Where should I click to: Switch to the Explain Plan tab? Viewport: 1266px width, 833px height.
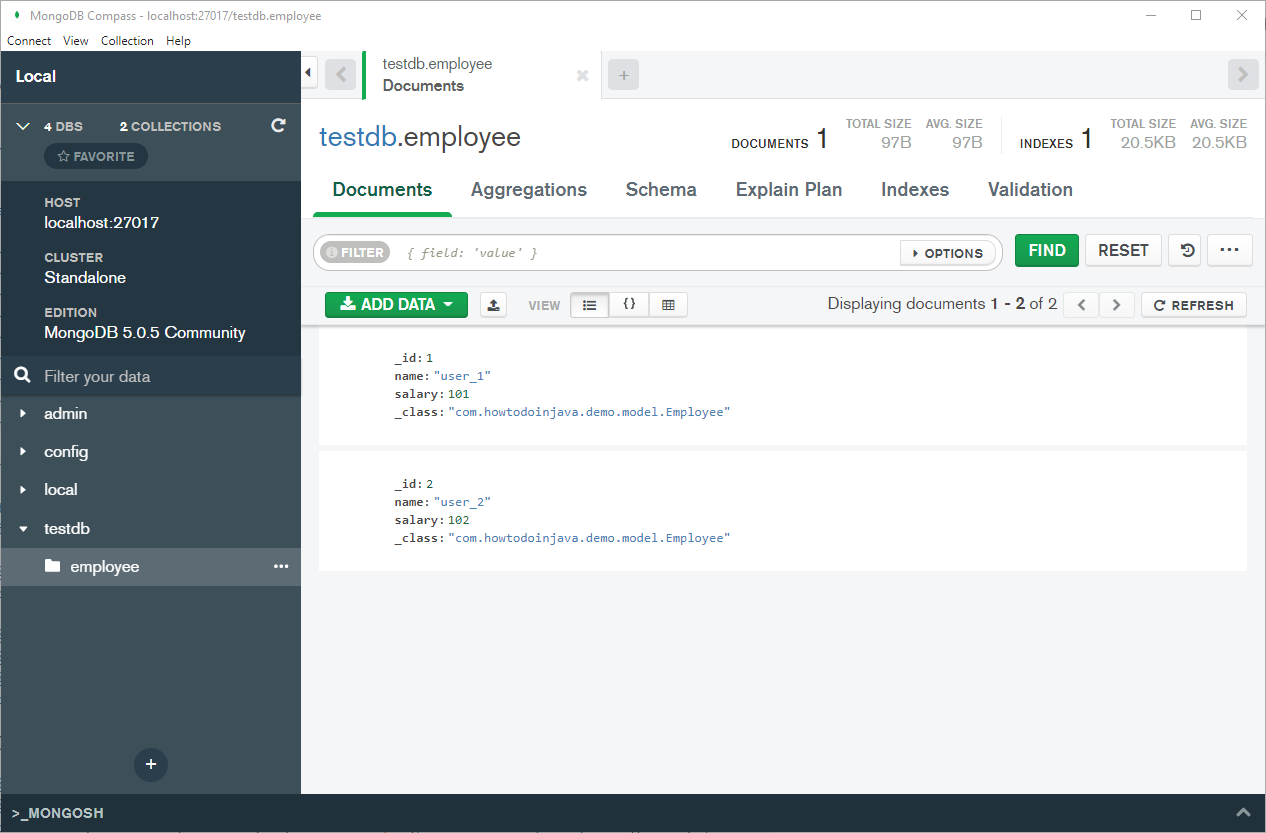[x=789, y=190]
